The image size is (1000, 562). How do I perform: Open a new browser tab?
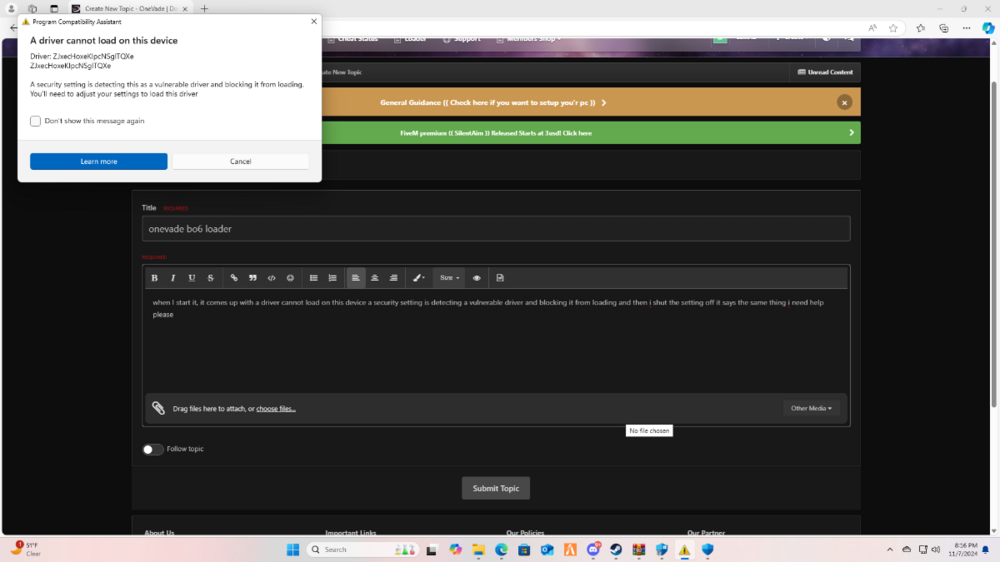tap(204, 9)
